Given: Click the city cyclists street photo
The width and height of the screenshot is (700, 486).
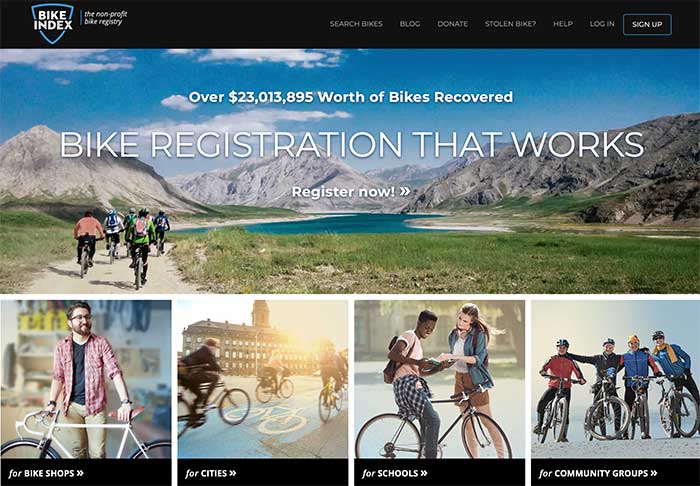Looking at the screenshot, I should (262, 379).
